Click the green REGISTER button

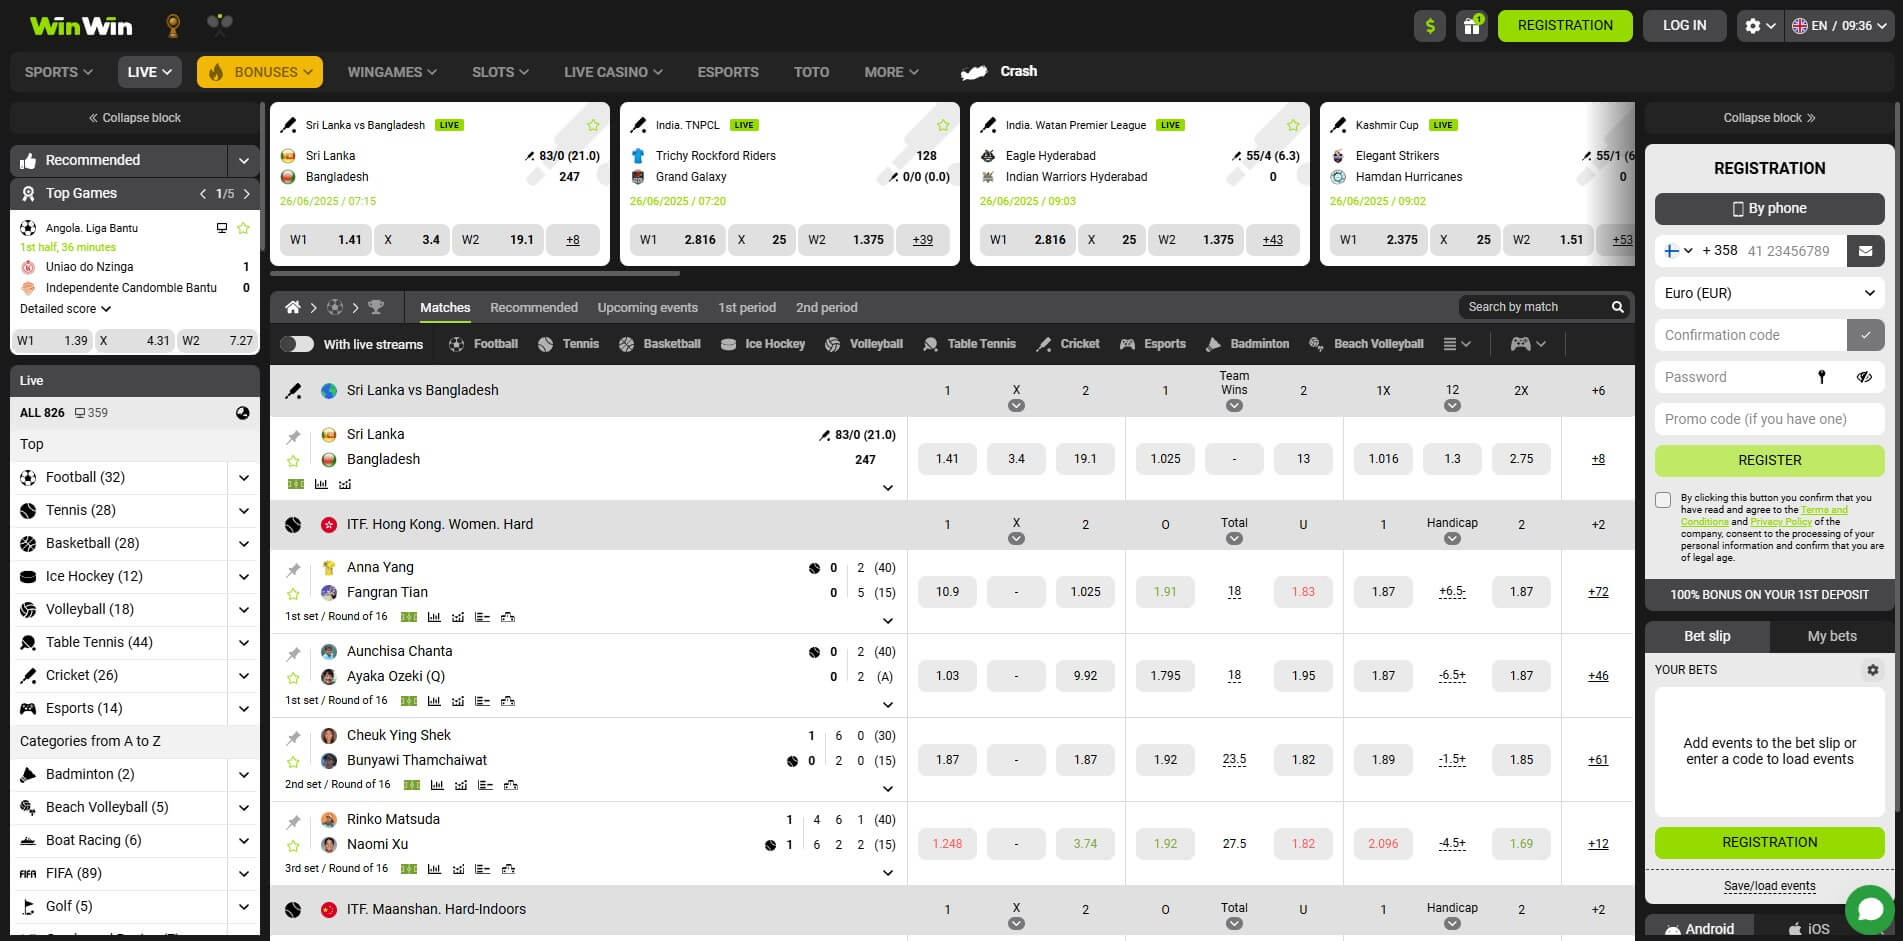point(1769,460)
